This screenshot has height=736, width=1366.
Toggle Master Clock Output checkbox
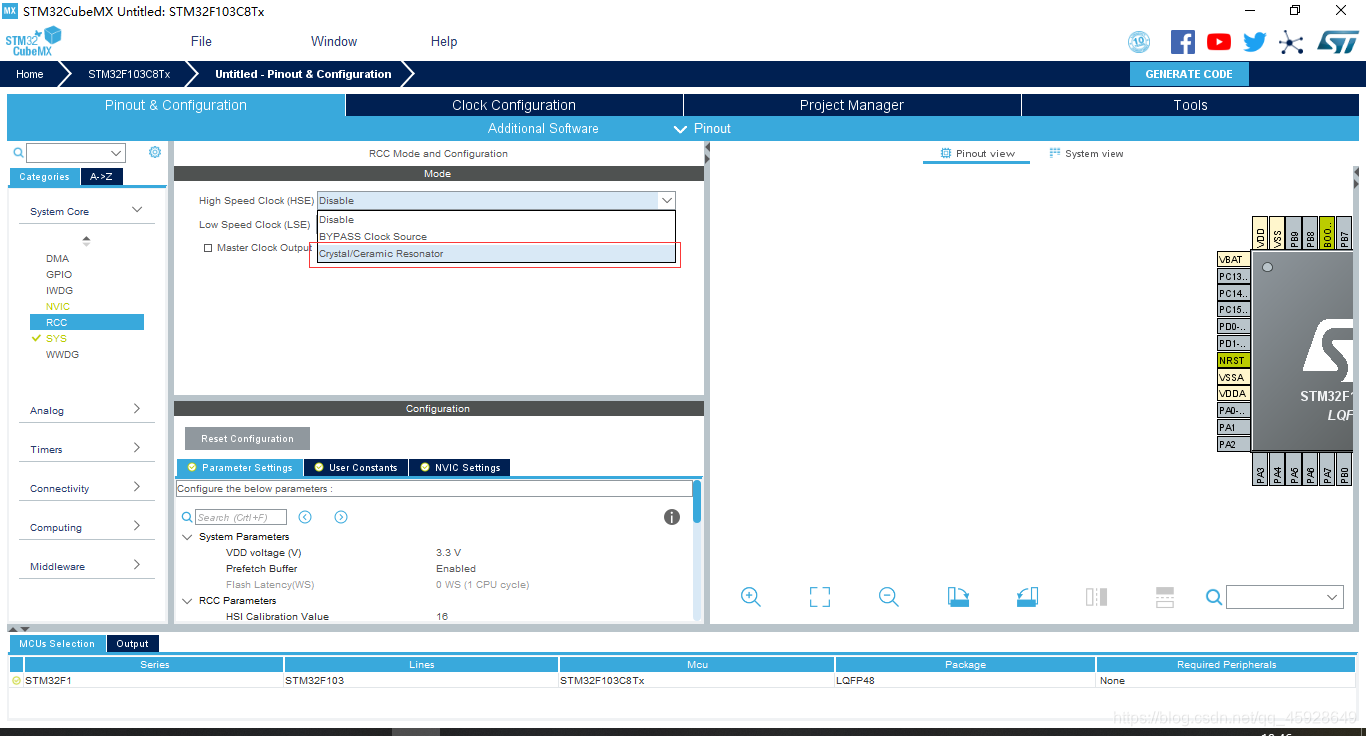(208, 248)
